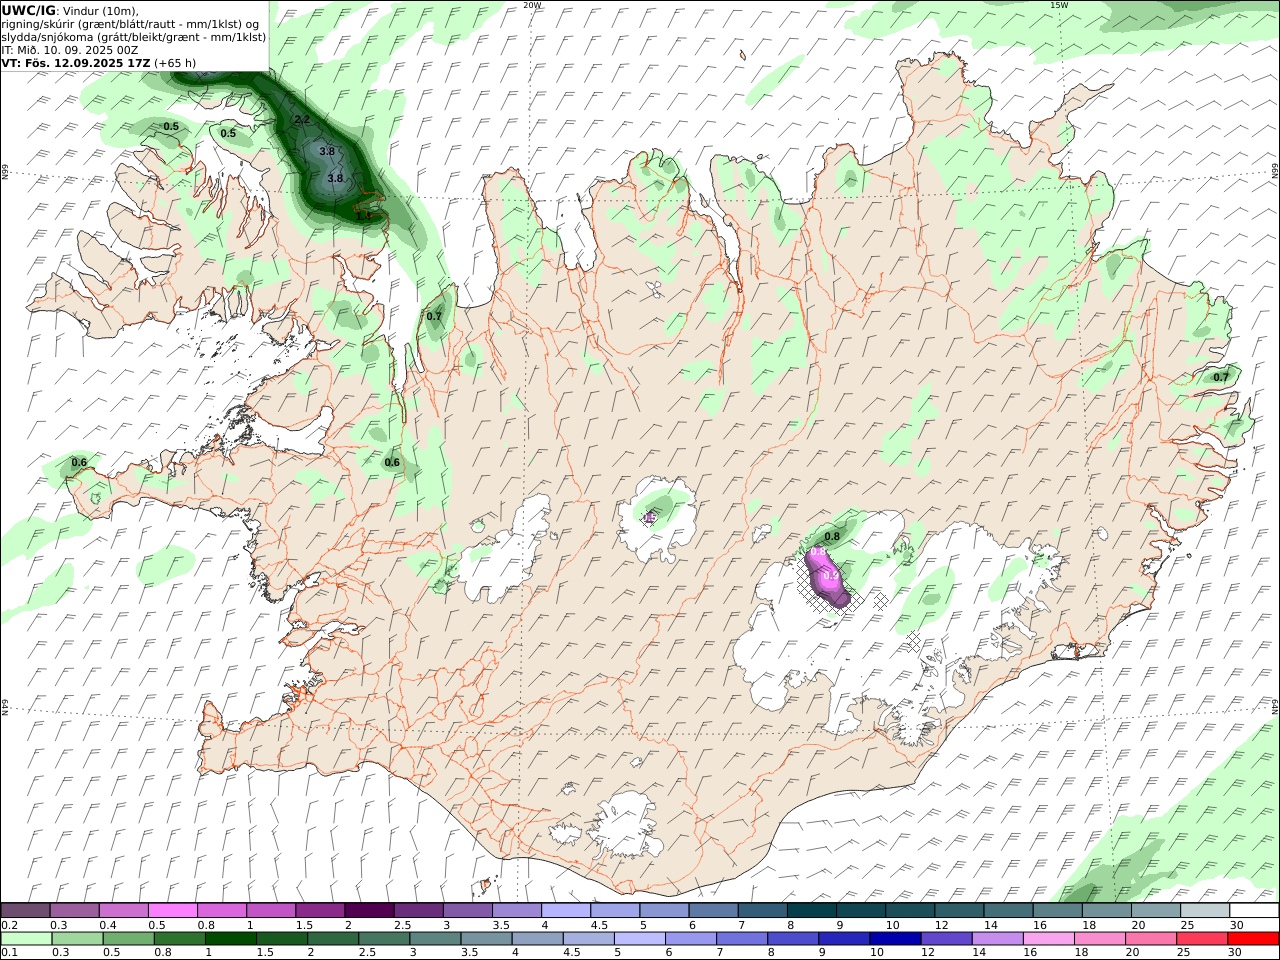
Task: Click the violet-blue rain swatch labeled 12
Action: pyautogui.click(x=946, y=939)
